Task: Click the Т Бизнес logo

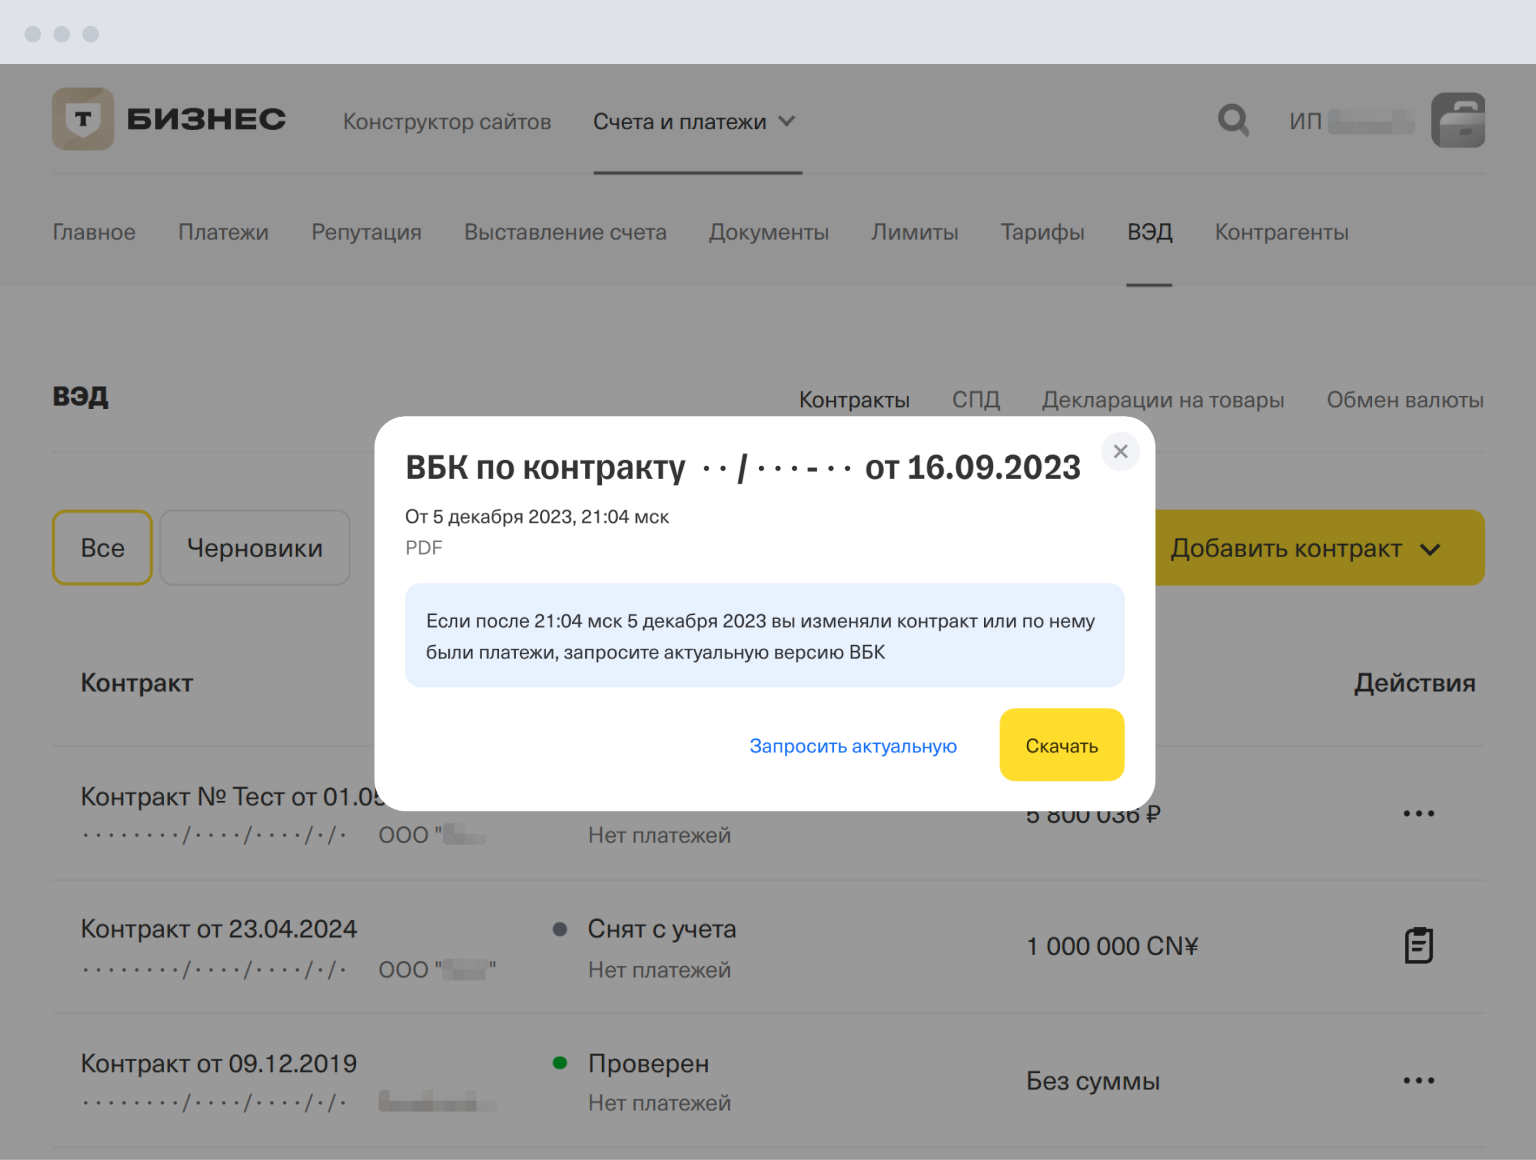Action: [x=168, y=119]
